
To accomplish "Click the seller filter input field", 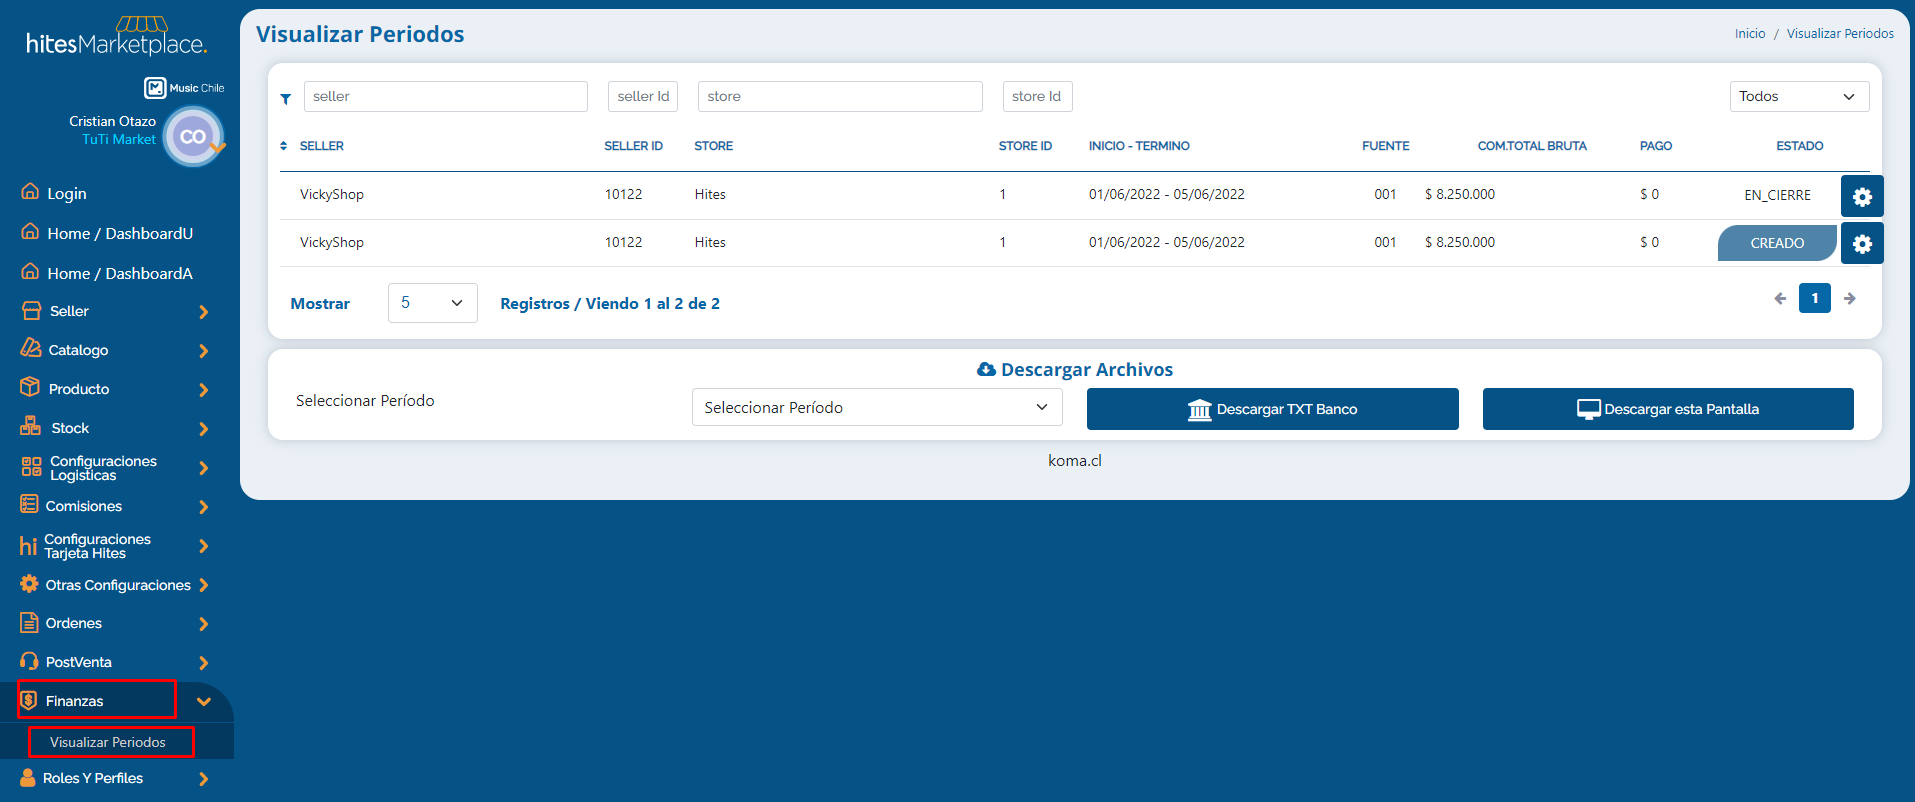I will tap(445, 96).
